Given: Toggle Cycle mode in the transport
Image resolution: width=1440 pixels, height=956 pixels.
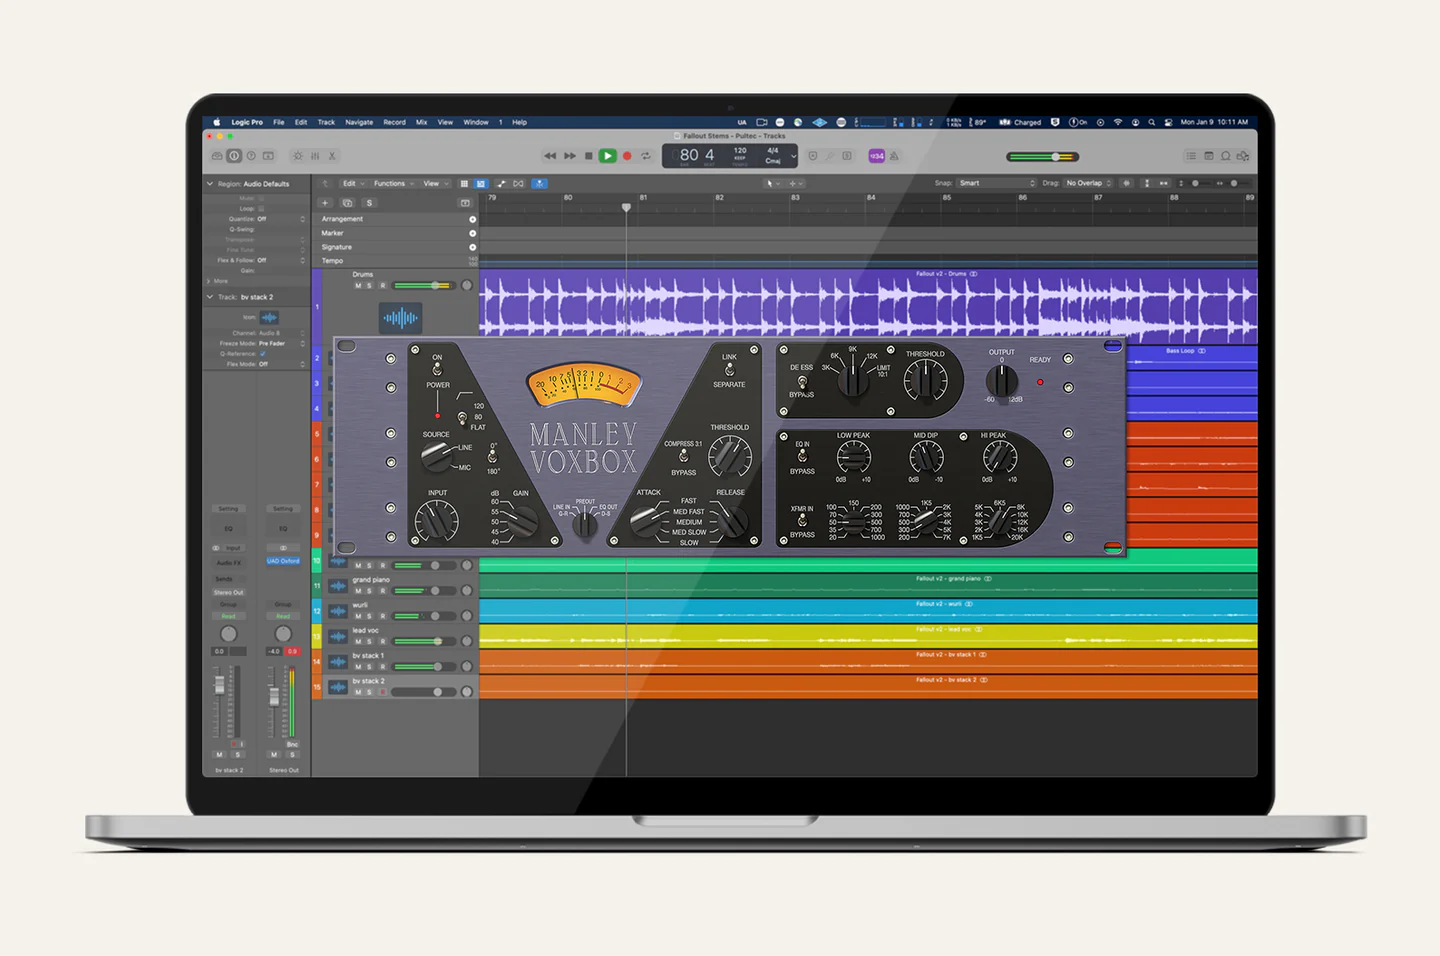Looking at the screenshot, I should coord(646,156).
